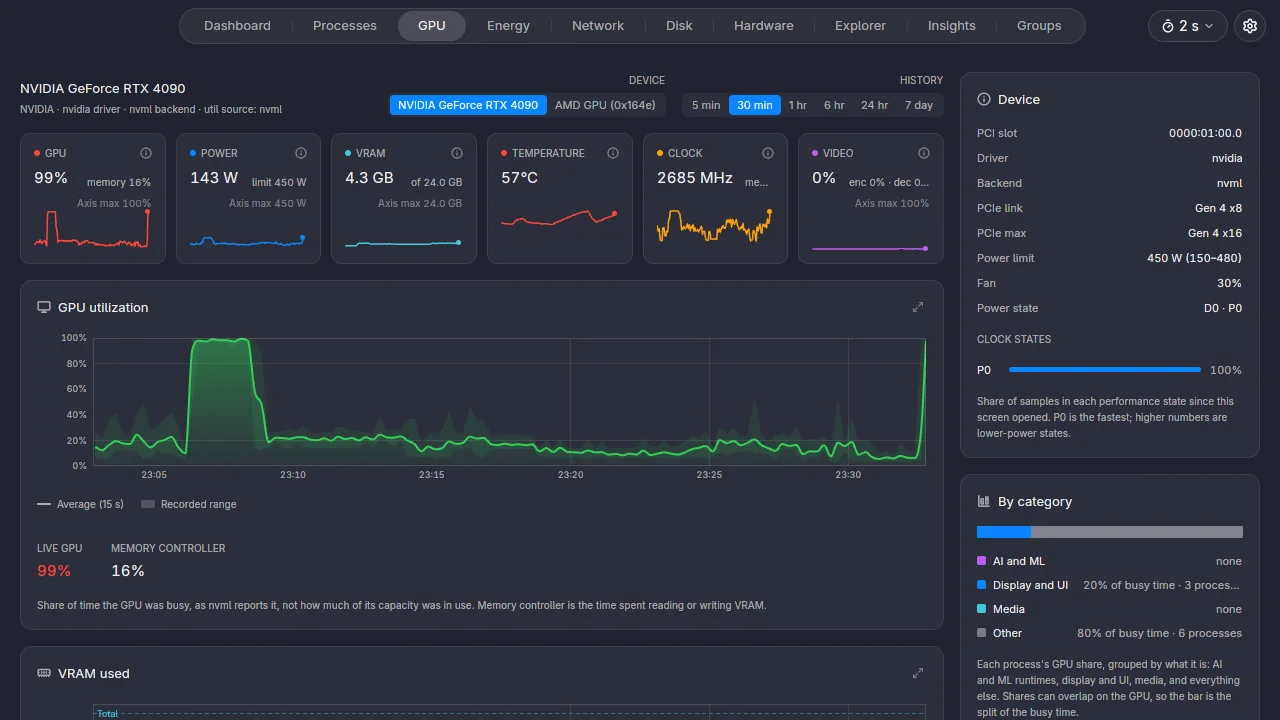This screenshot has height=720, width=1280.
Task: Expand the VRAM used chart
Action: click(918, 673)
